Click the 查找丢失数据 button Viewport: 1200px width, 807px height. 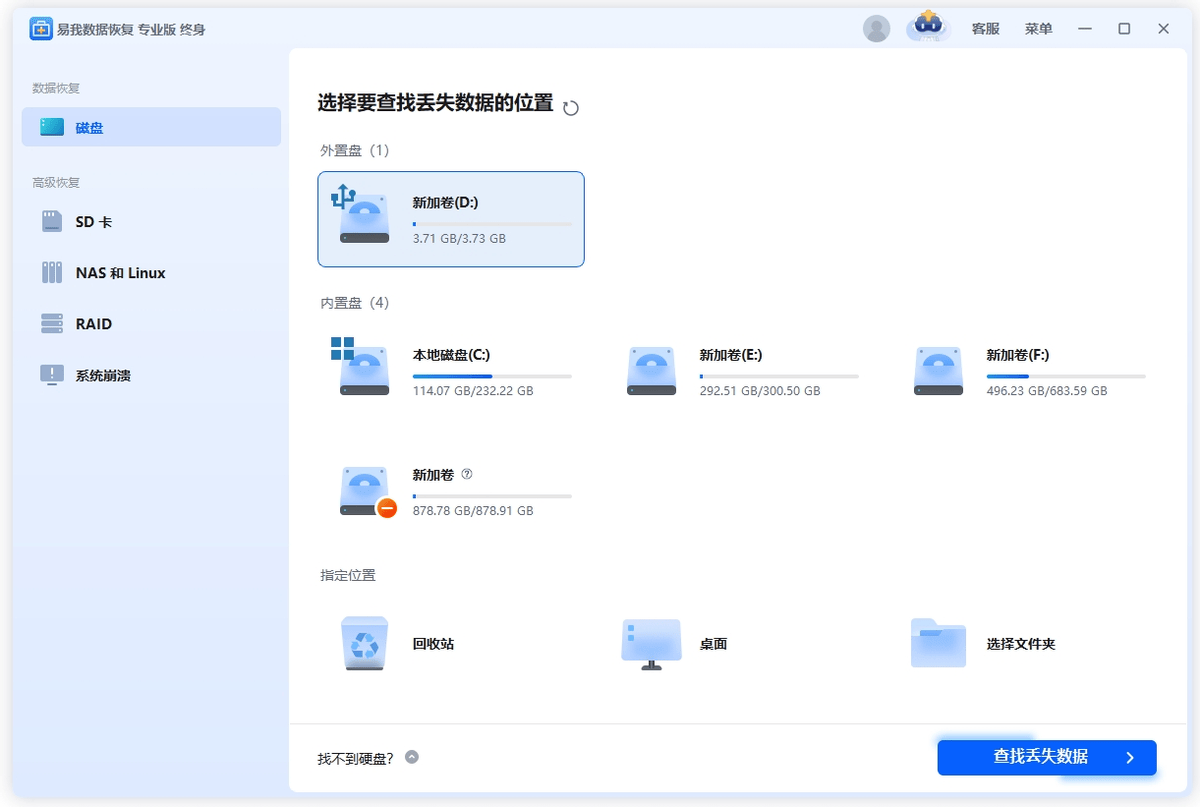click(x=1047, y=757)
